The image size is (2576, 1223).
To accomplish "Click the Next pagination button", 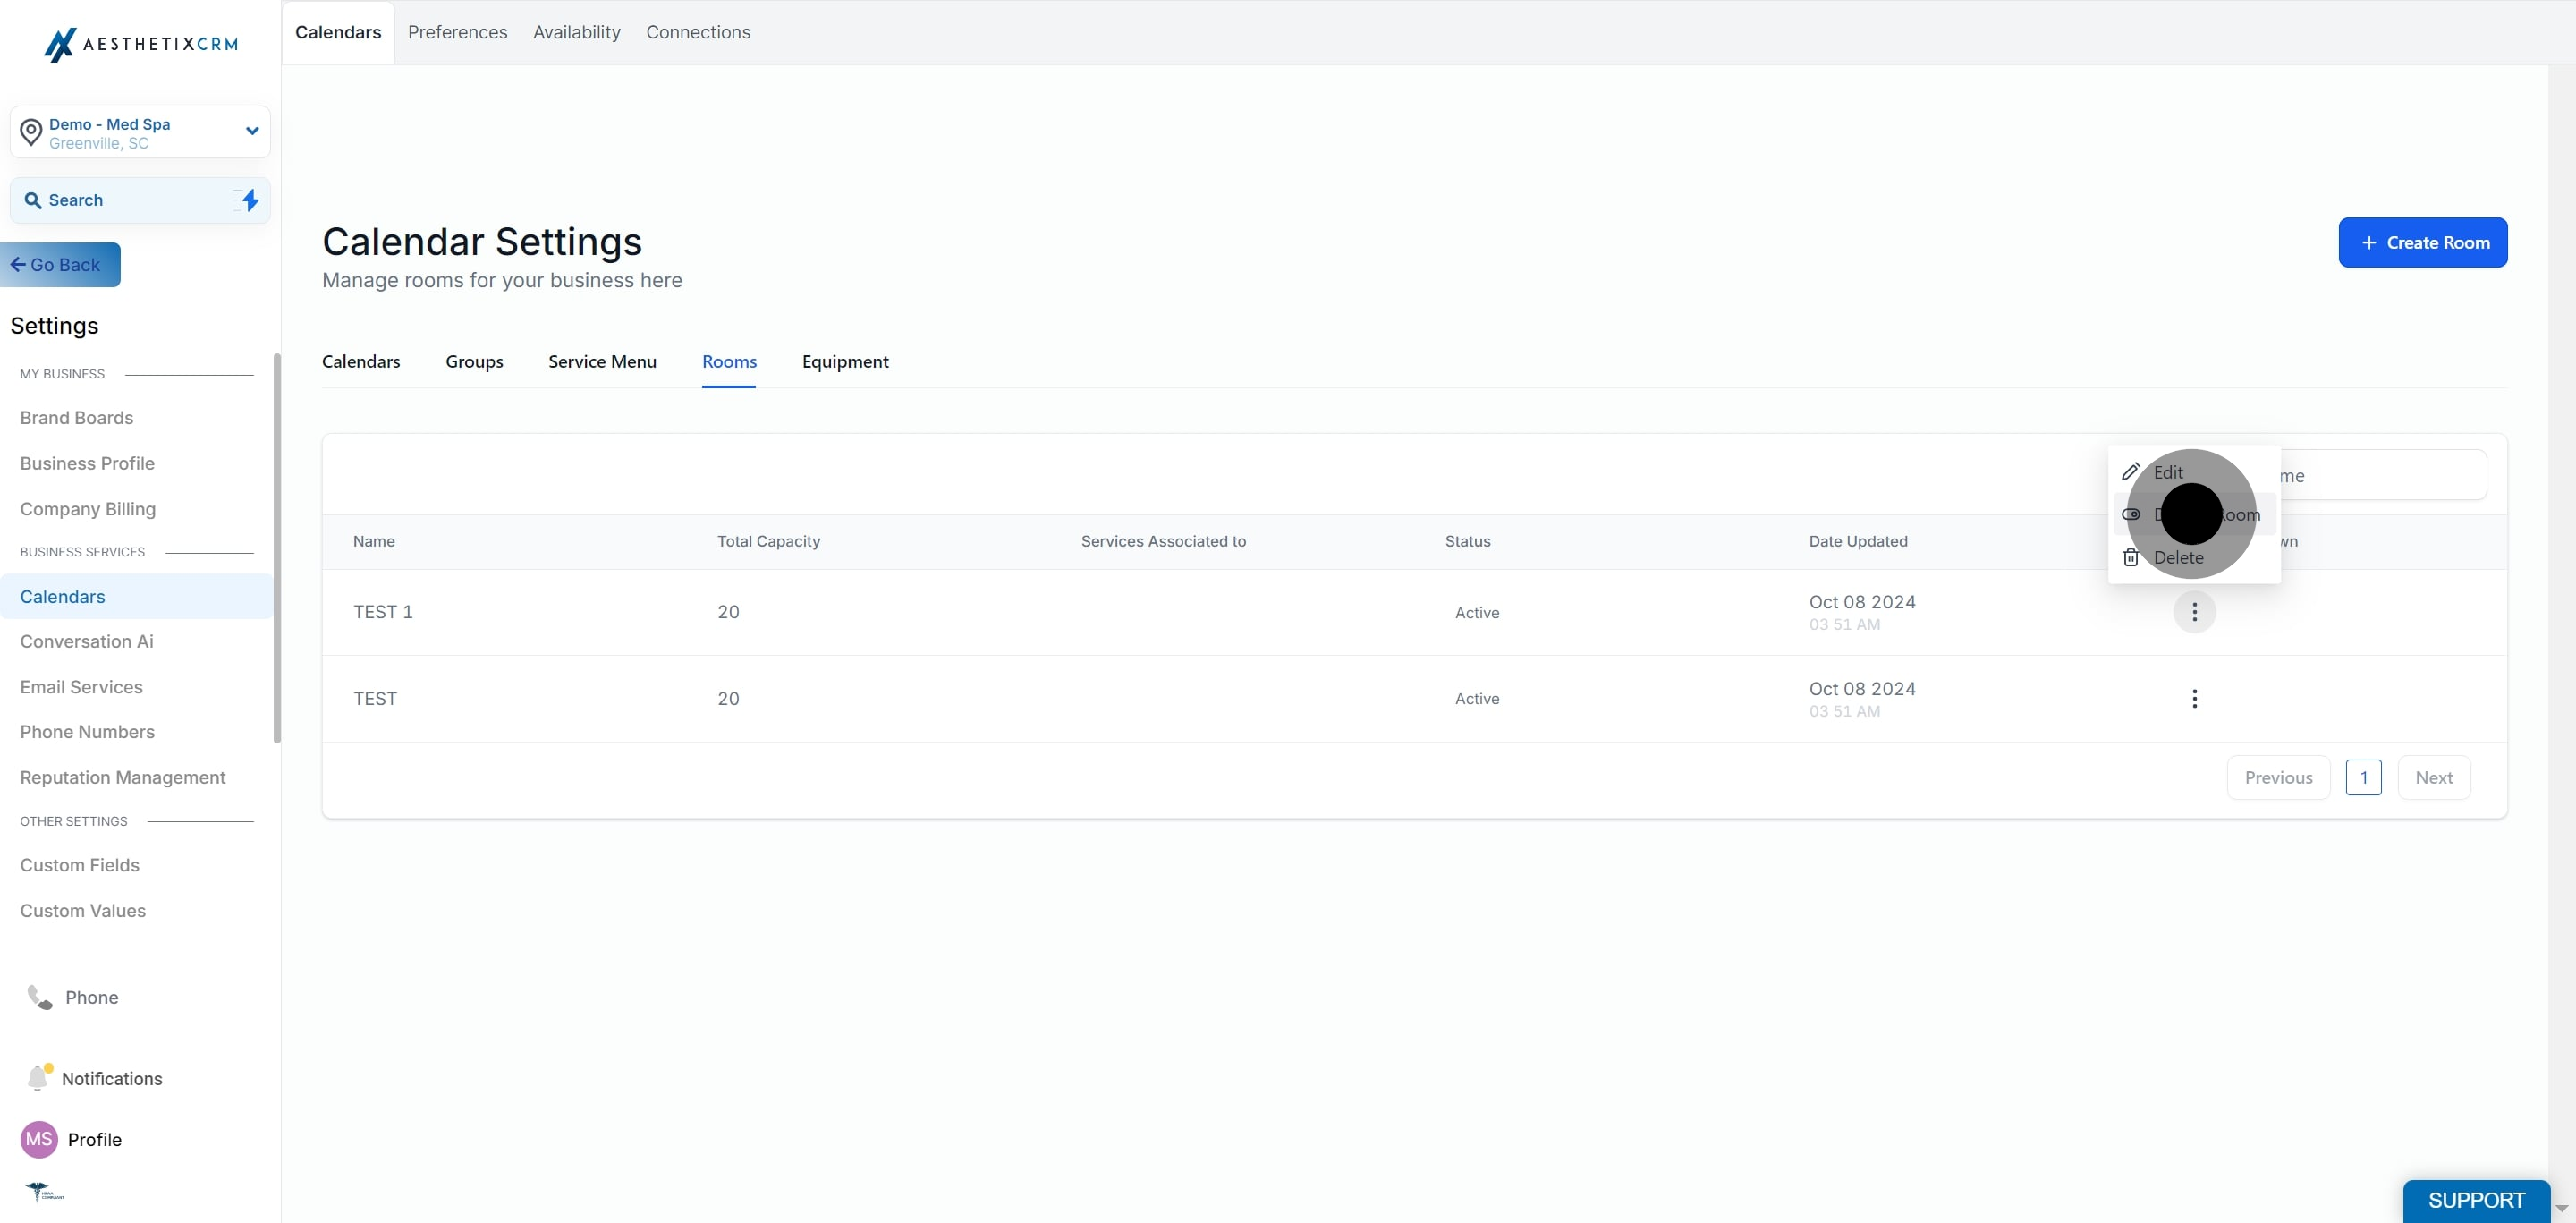I will pos(2433,777).
